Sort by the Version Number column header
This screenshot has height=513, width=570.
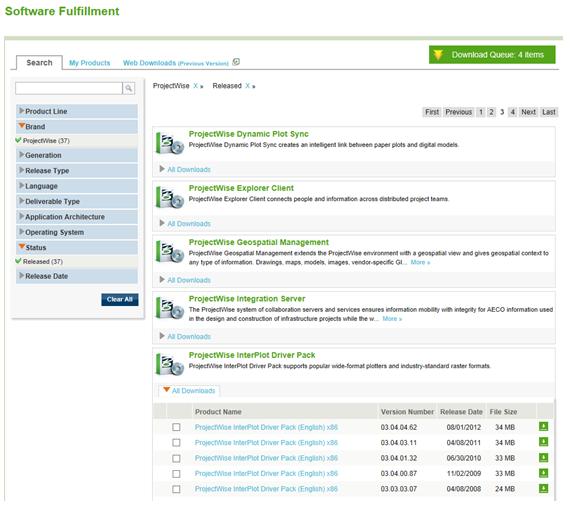coord(407,412)
